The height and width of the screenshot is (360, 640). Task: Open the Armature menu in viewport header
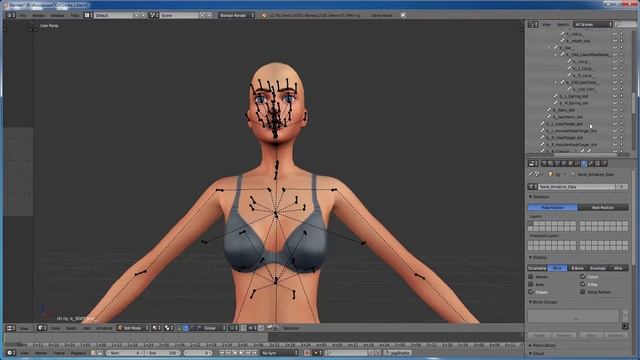tap(104, 328)
